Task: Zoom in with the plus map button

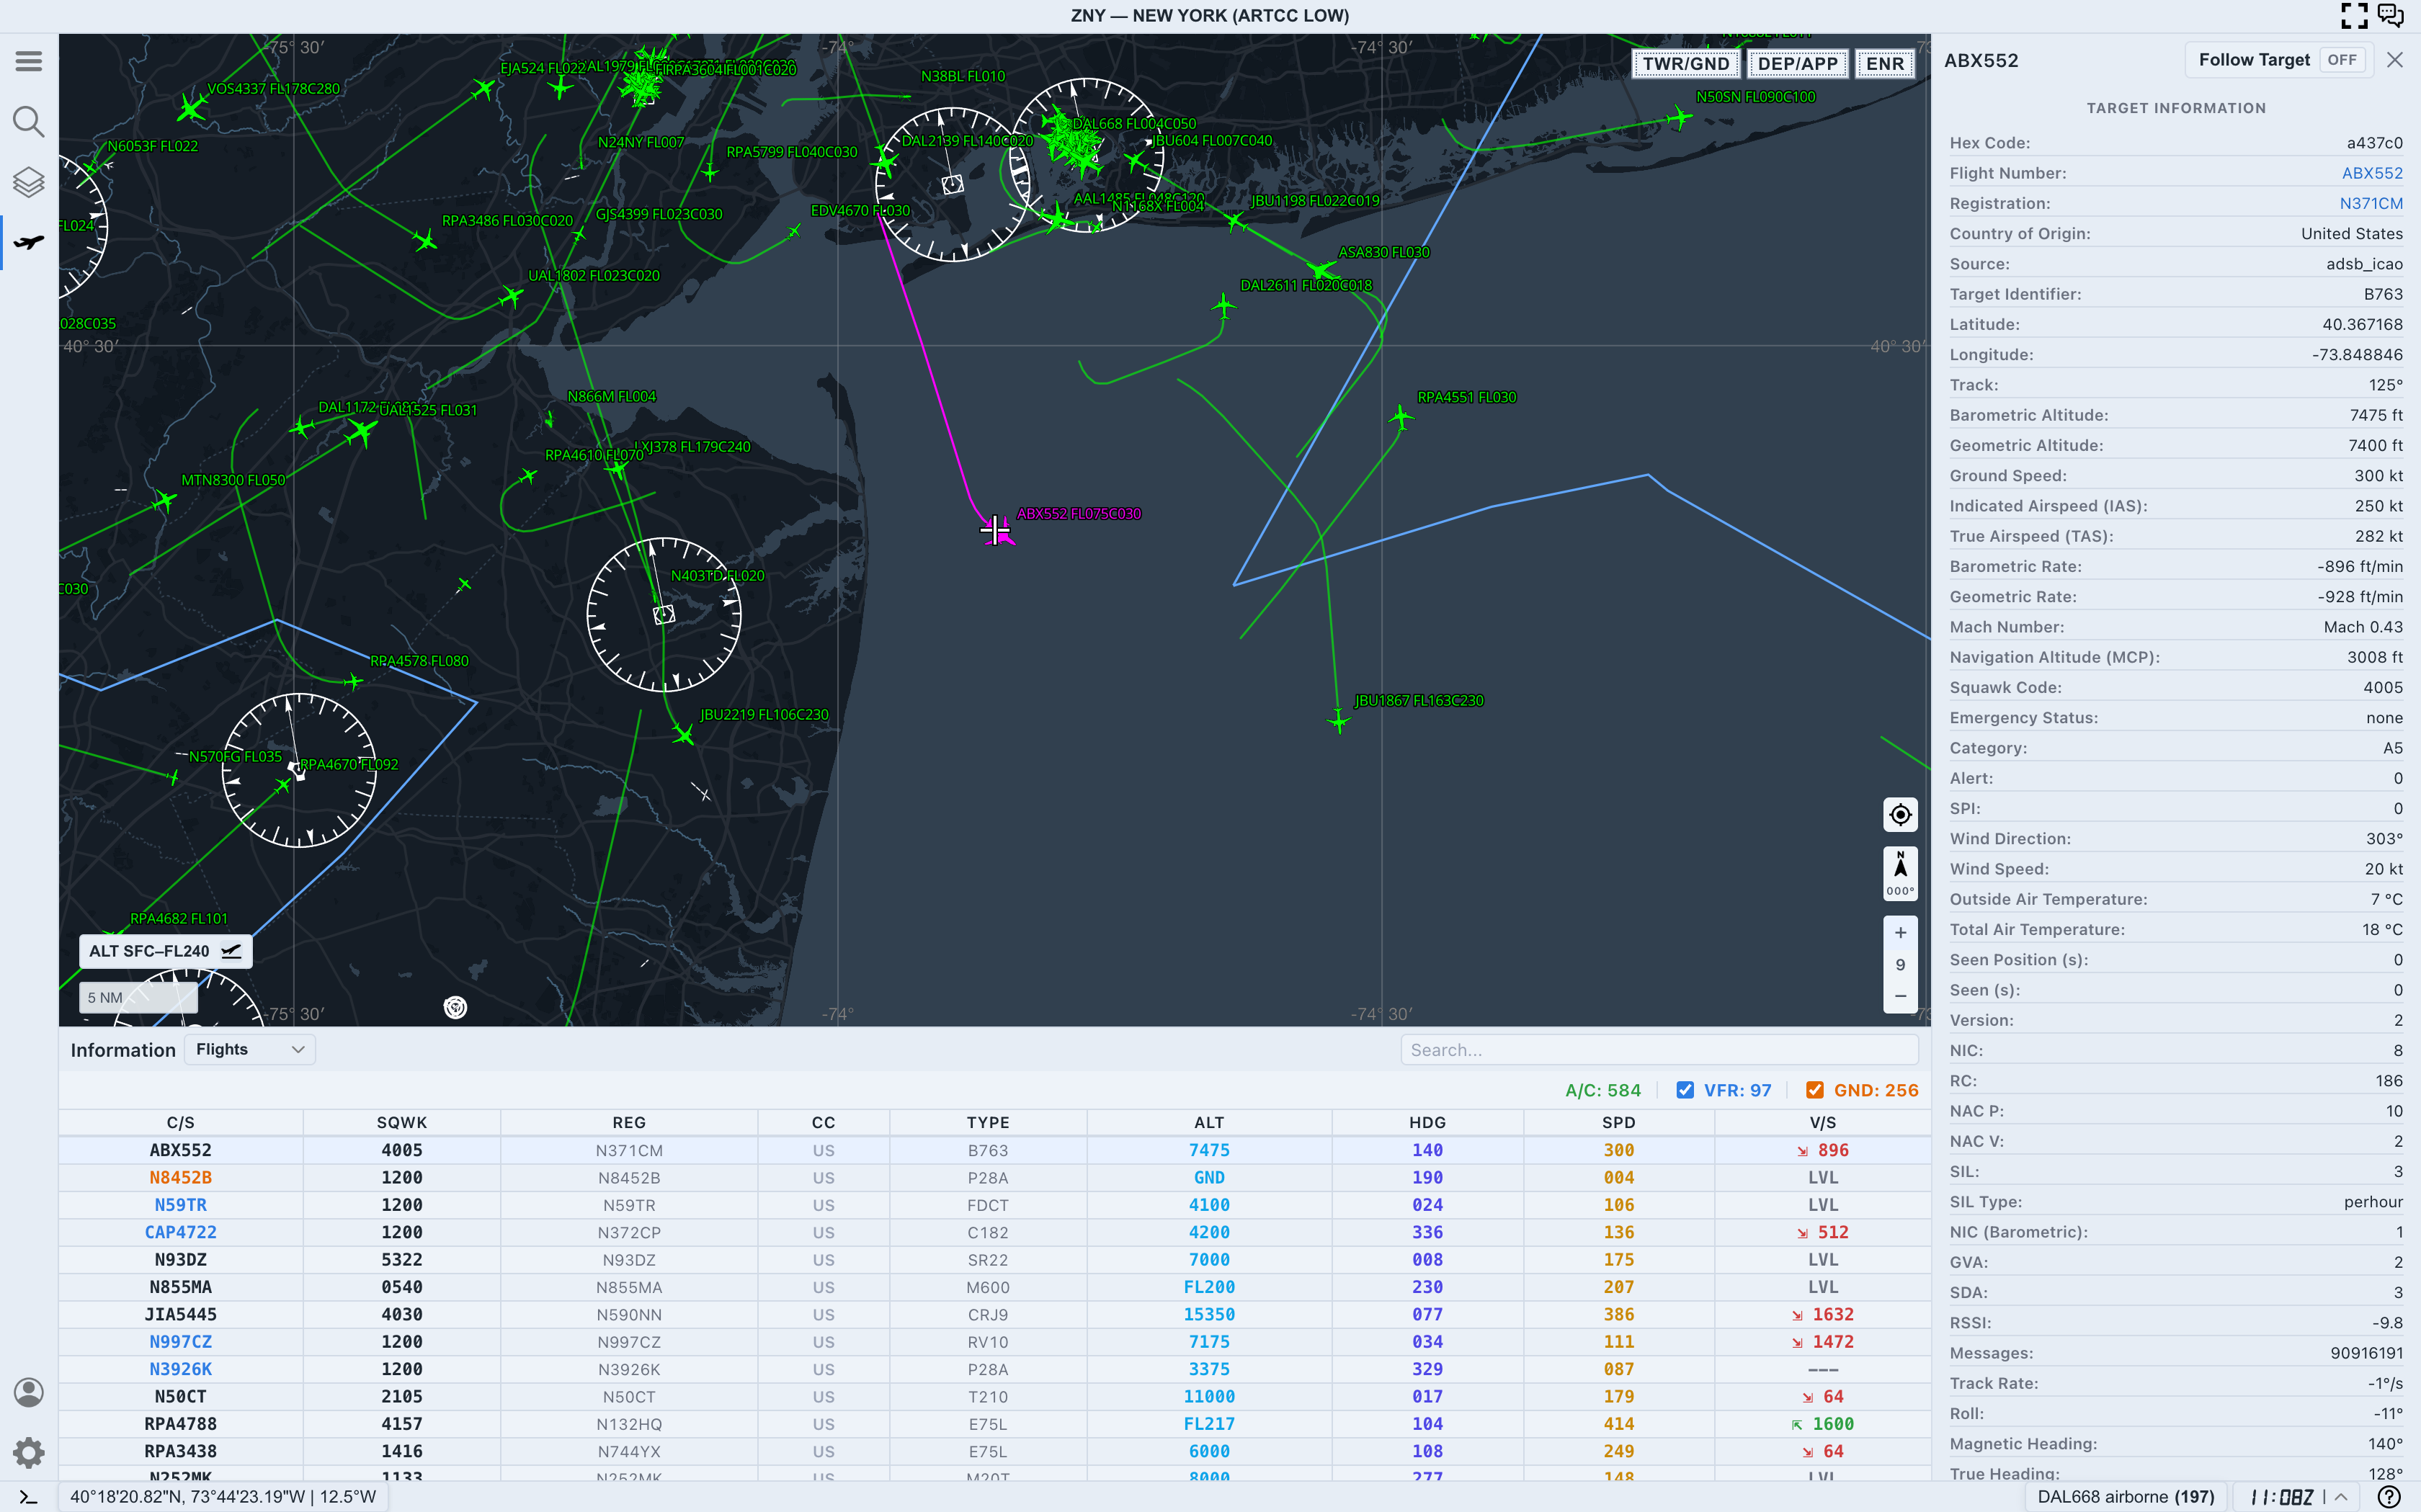Action: pyautogui.click(x=1900, y=932)
